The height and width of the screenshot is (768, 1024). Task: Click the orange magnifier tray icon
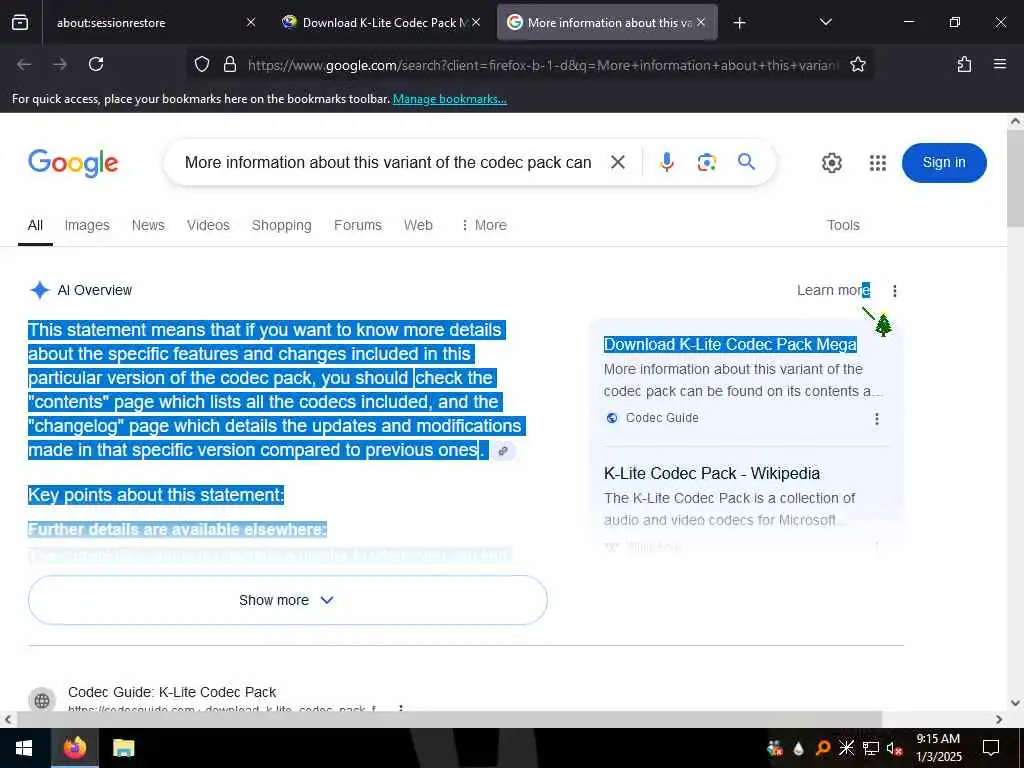click(x=822, y=748)
